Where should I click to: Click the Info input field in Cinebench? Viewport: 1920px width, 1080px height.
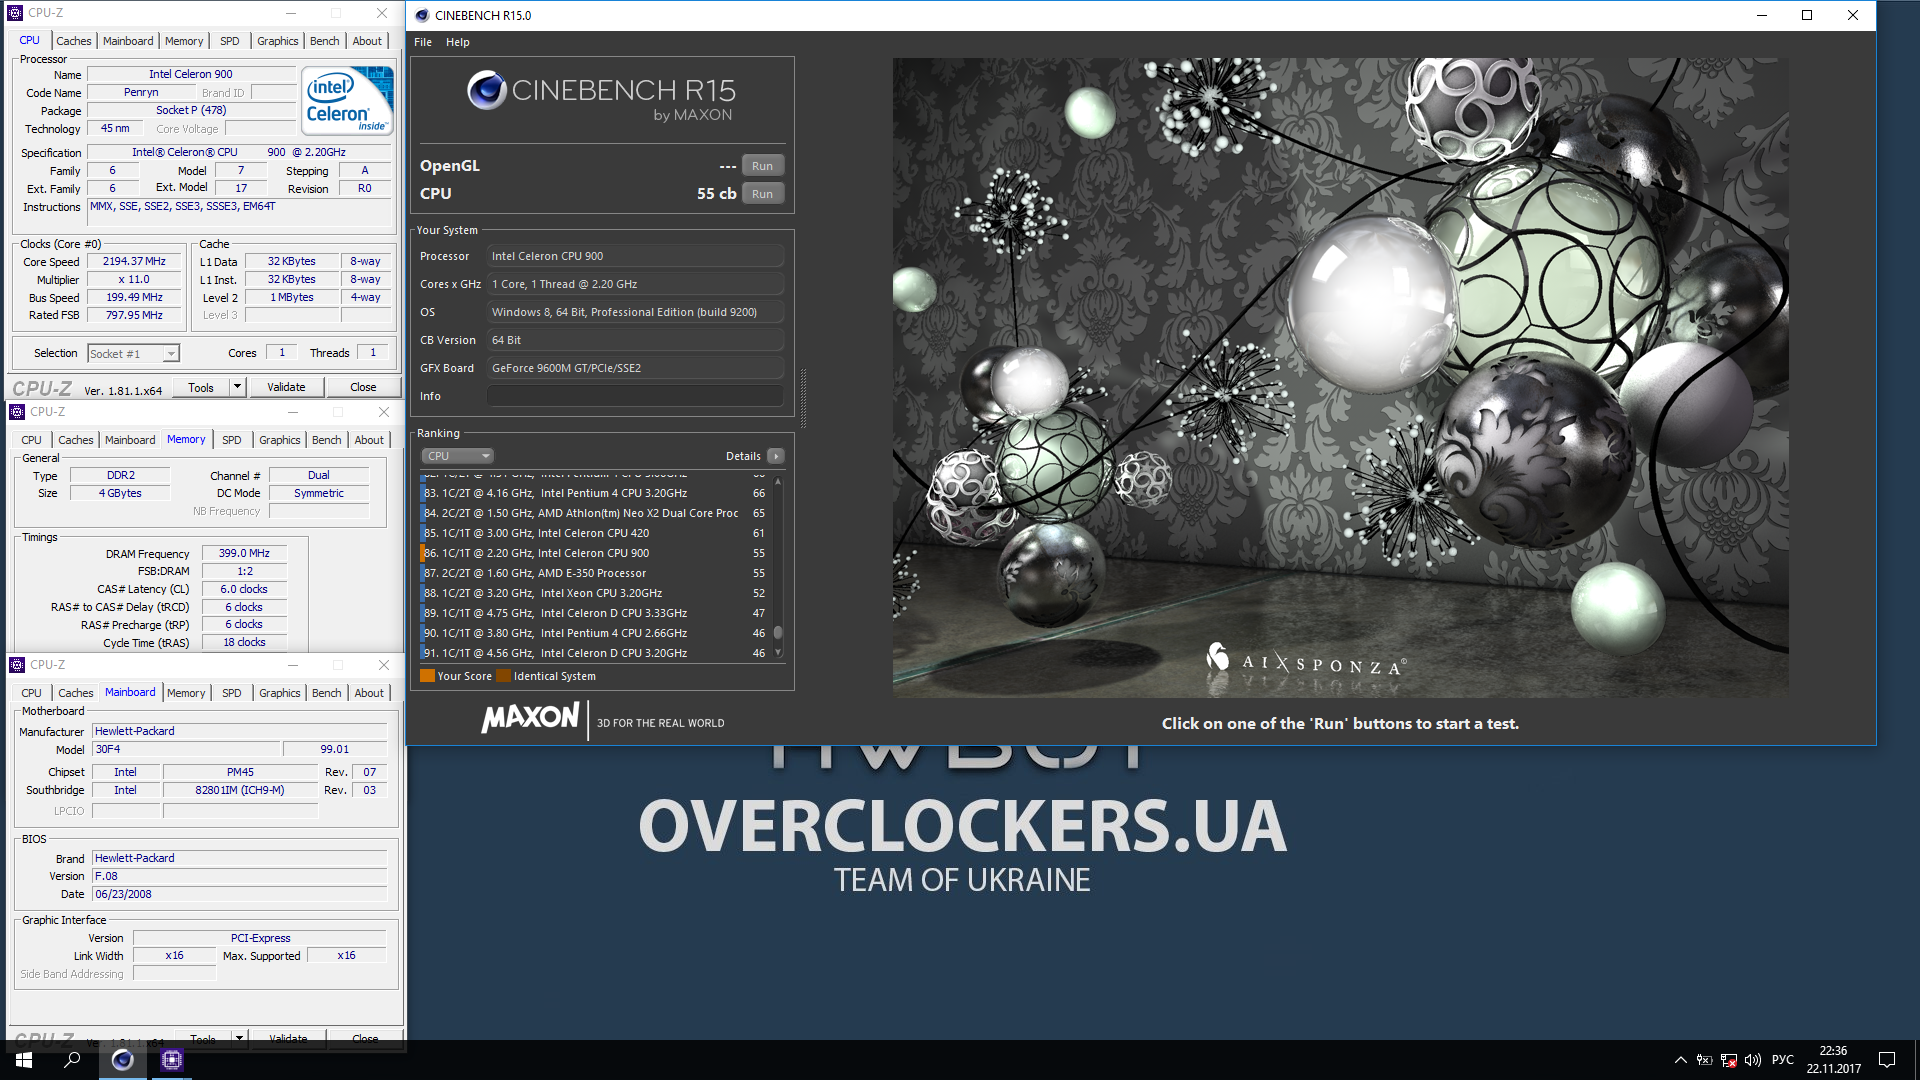click(634, 396)
